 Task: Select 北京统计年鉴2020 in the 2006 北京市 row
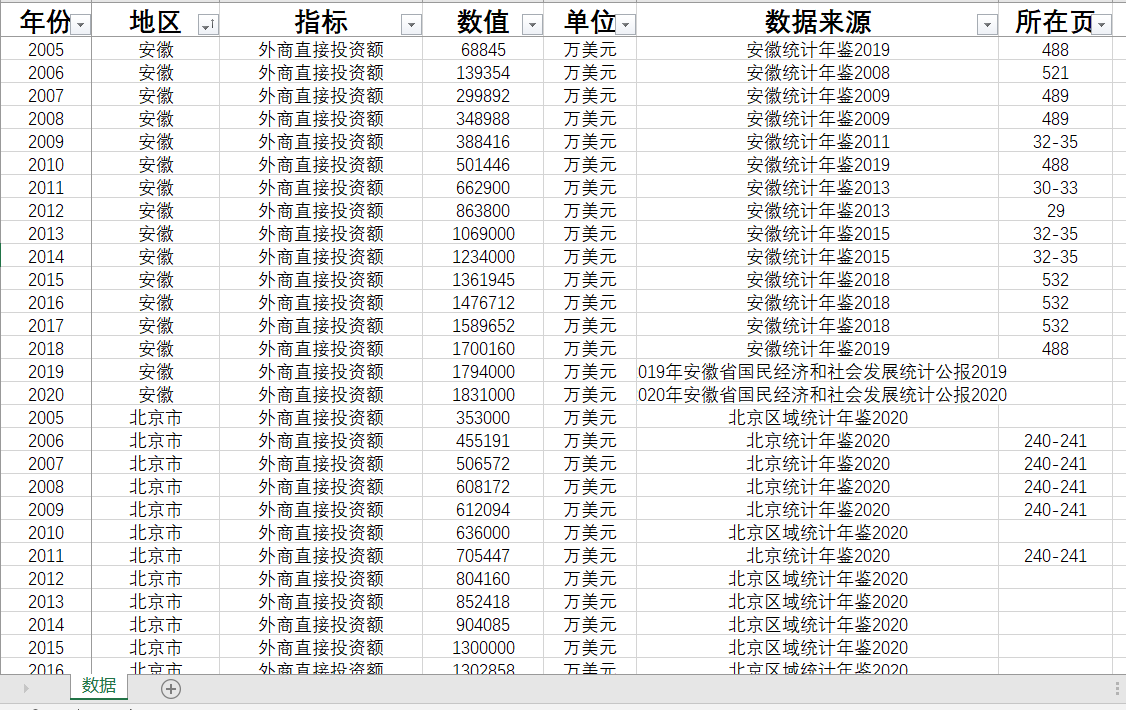(x=817, y=441)
